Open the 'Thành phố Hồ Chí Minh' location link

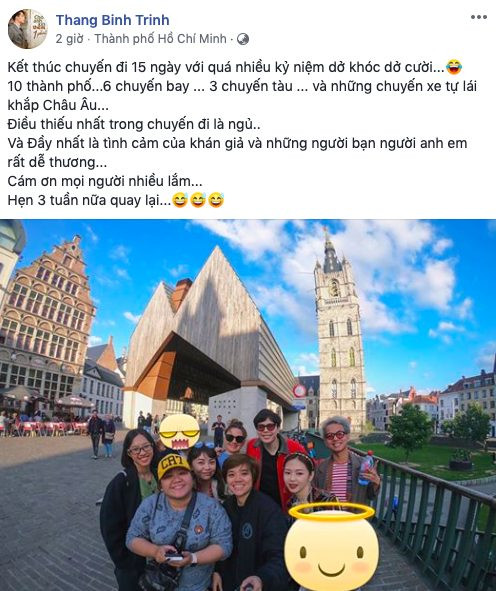[x=161, y=39]
